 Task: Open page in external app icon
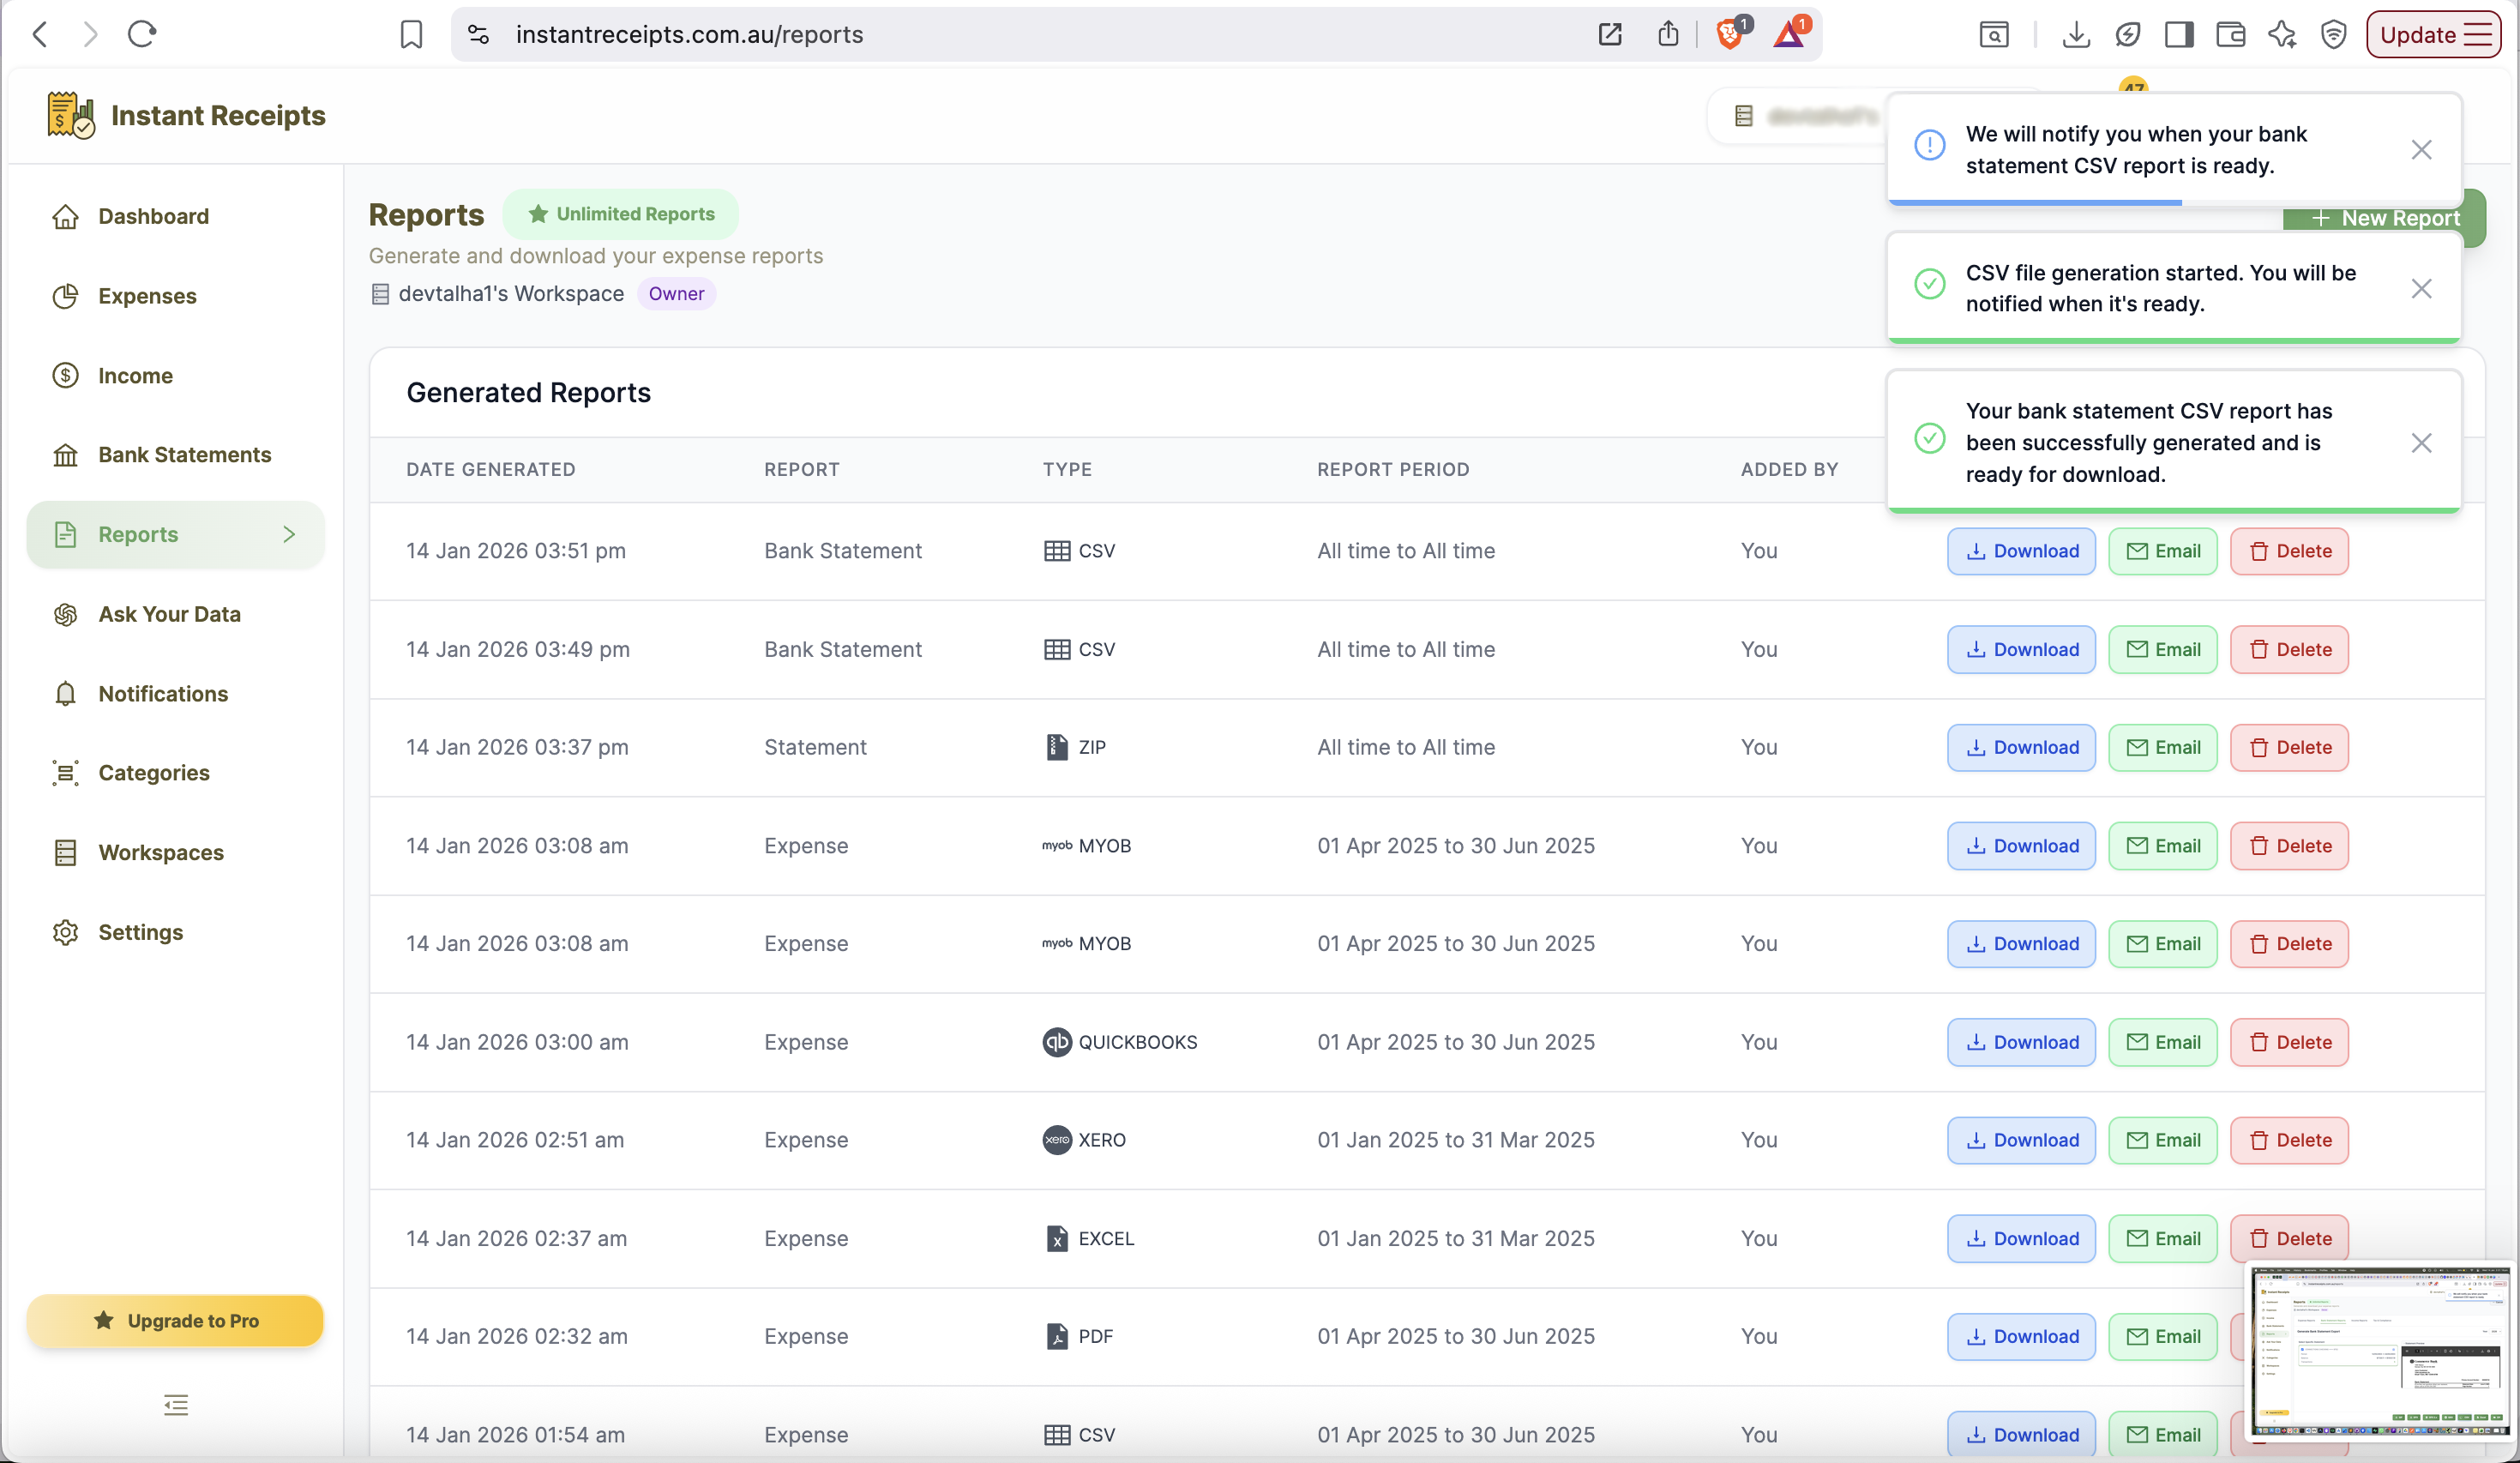coord(1610,34)
